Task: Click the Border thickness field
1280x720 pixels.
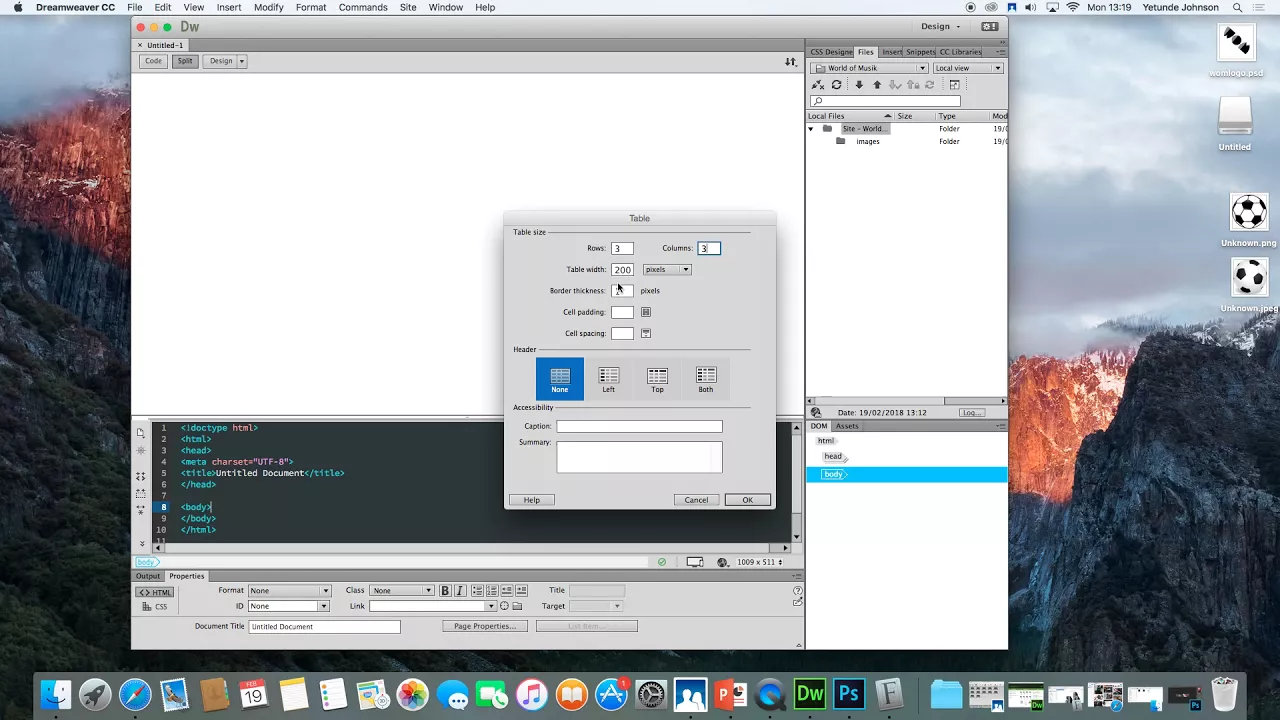Action: coord(622,290)
